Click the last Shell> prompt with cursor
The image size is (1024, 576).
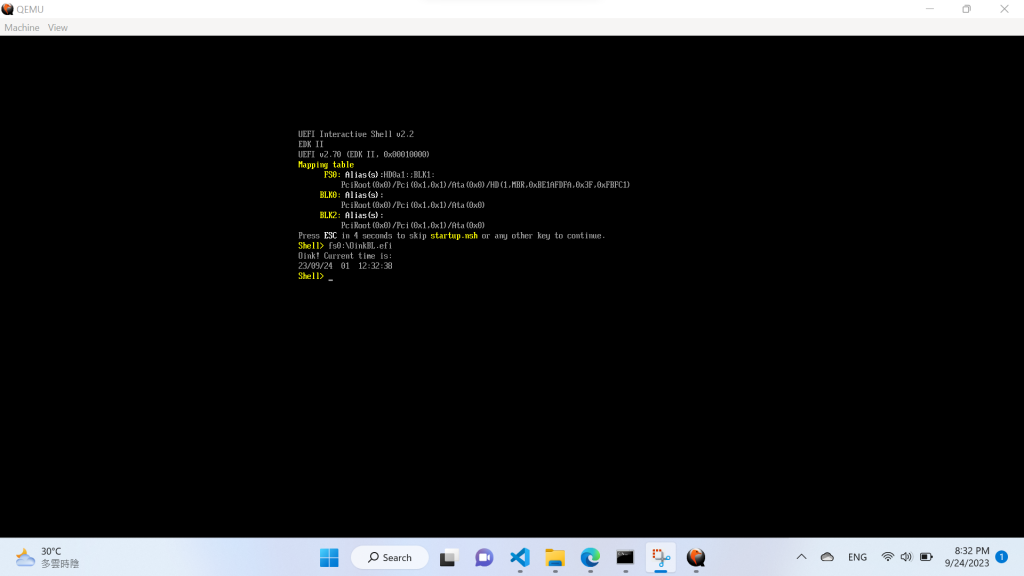tap(315, 276)
